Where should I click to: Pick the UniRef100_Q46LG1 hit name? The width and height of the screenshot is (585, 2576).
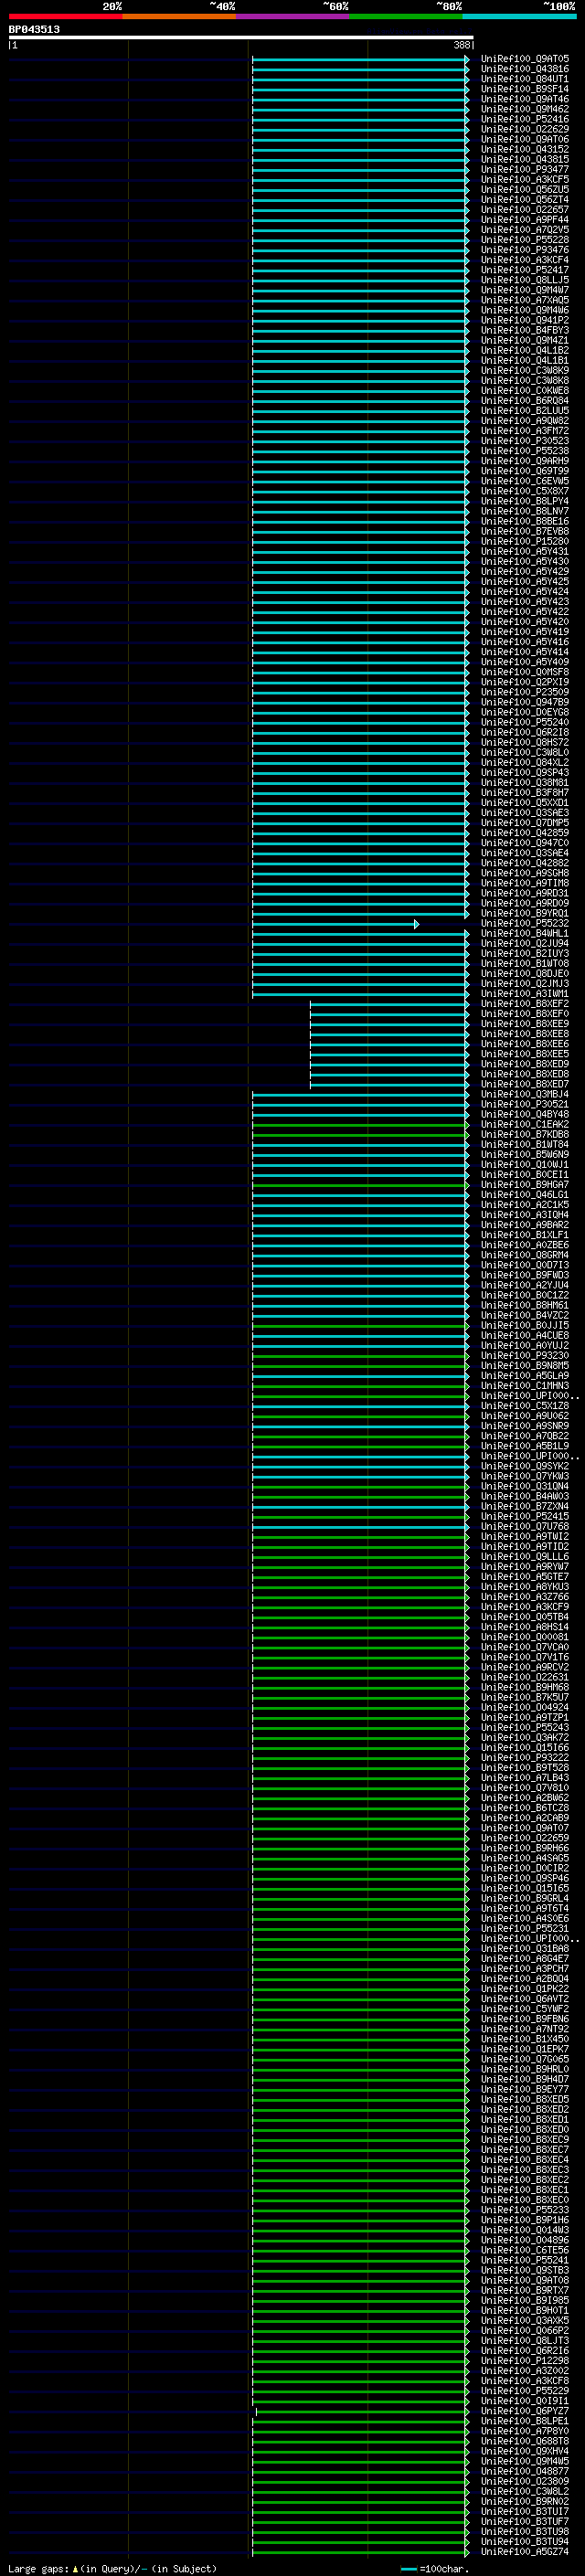pyautogui.click(x=524, y=1195)
